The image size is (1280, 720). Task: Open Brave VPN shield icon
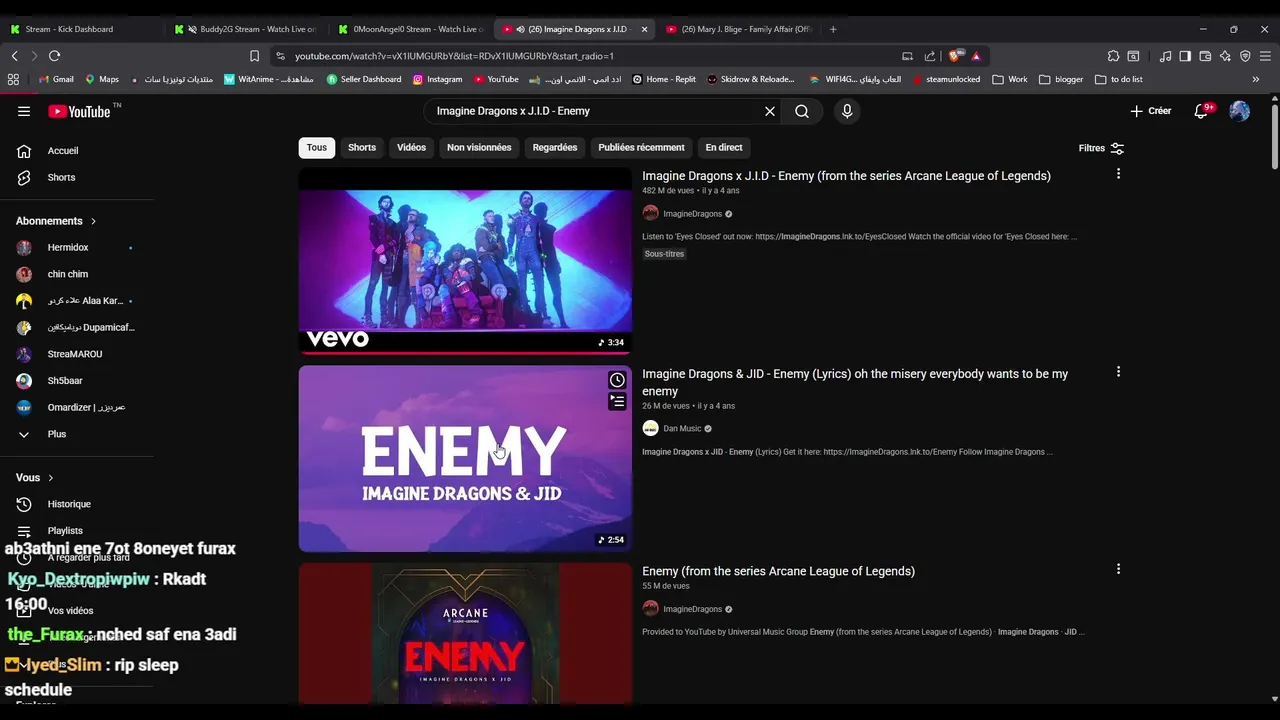pyautogui.click(x=1245, y=56)
